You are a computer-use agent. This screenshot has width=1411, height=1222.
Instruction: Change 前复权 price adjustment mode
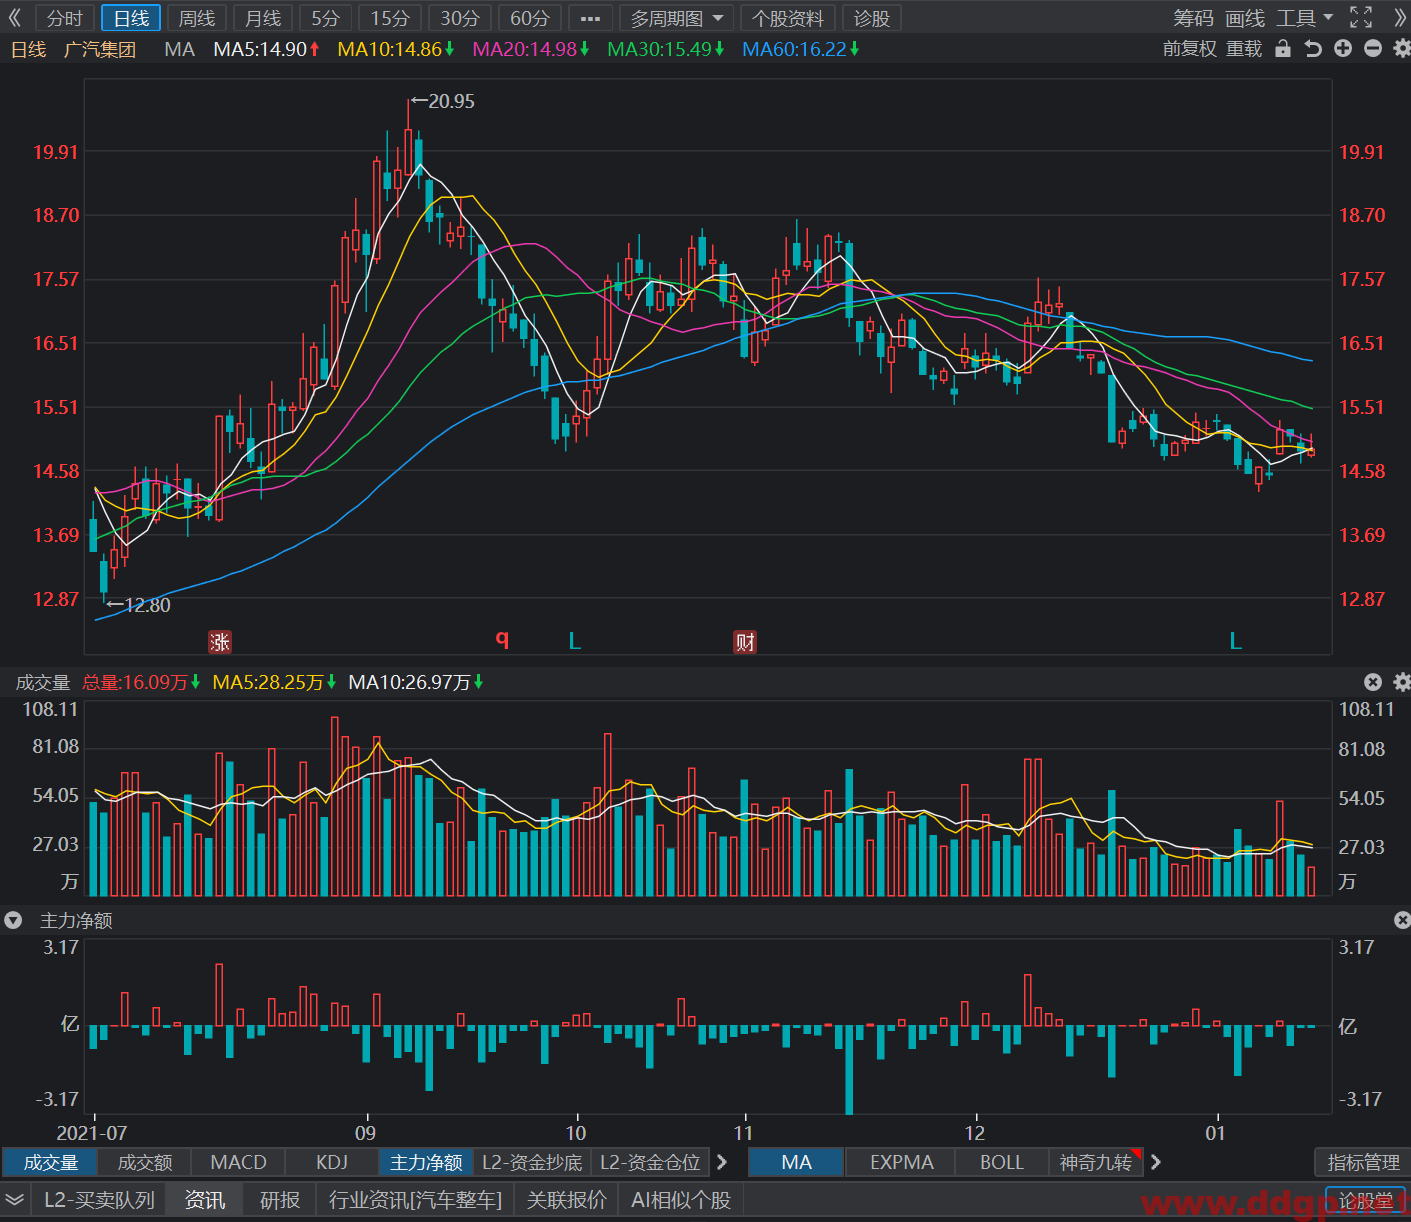[1190, 49]
